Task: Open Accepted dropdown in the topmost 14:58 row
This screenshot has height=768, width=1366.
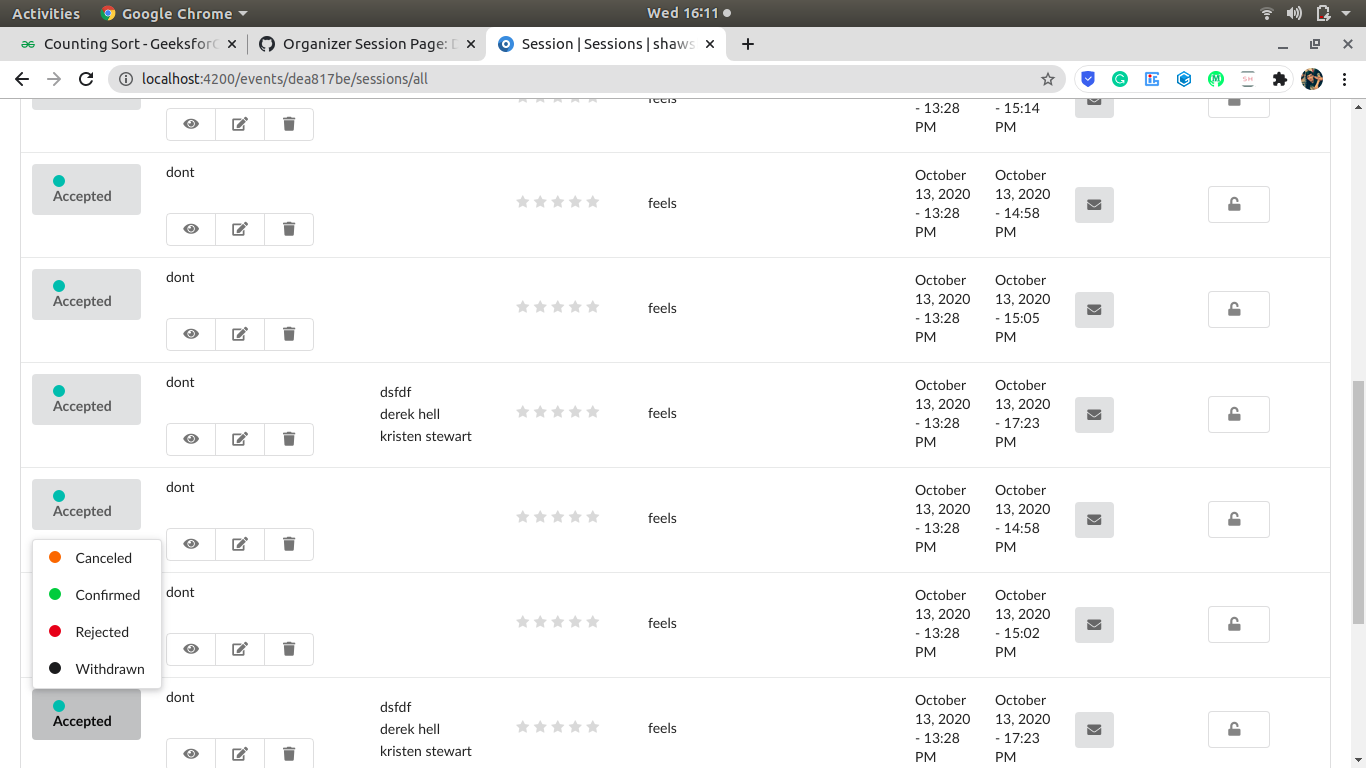Action: 86,189
